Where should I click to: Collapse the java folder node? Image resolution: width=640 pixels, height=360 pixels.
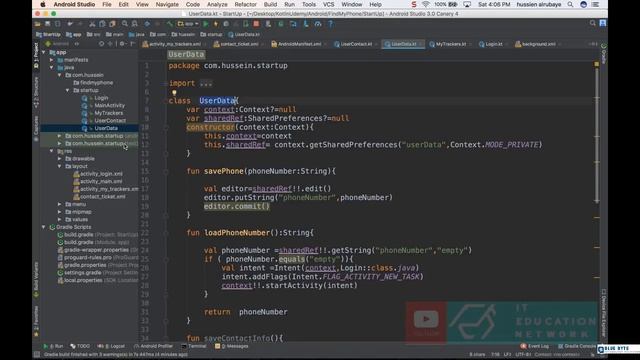(x=52, y=67)
